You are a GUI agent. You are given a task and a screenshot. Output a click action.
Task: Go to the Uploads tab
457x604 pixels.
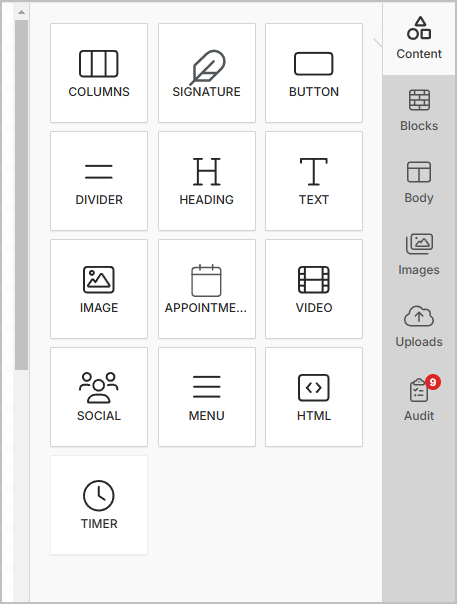pos(419,327)
